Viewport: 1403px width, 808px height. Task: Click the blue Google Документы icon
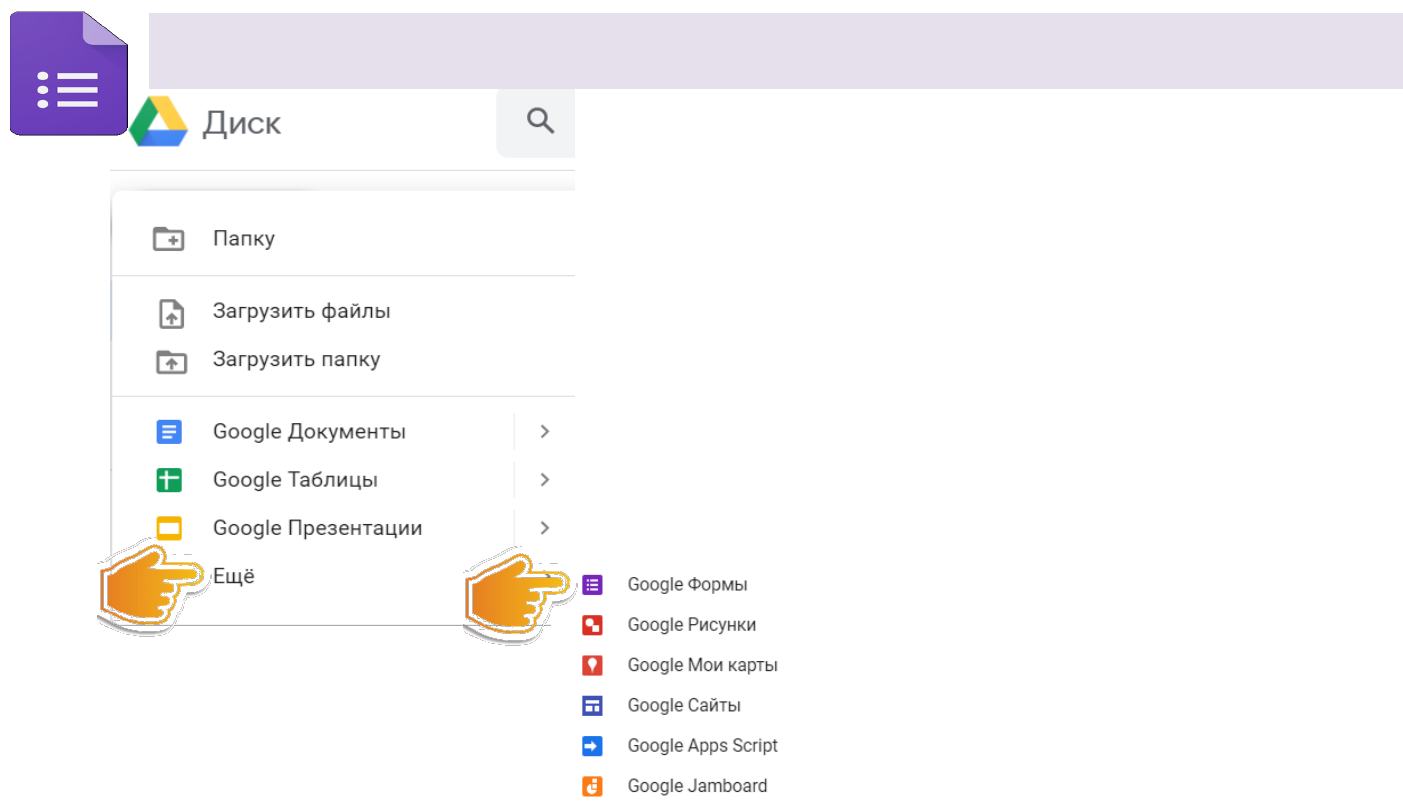(x=169, y=432)
